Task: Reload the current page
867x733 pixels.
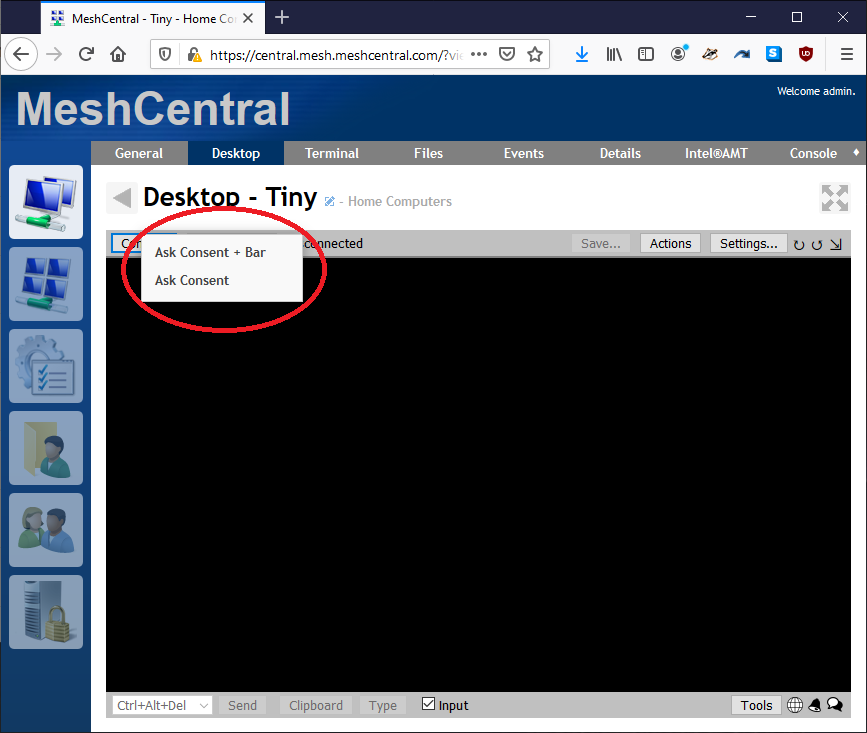Action: pyautogui.click(x=86, y=54)
